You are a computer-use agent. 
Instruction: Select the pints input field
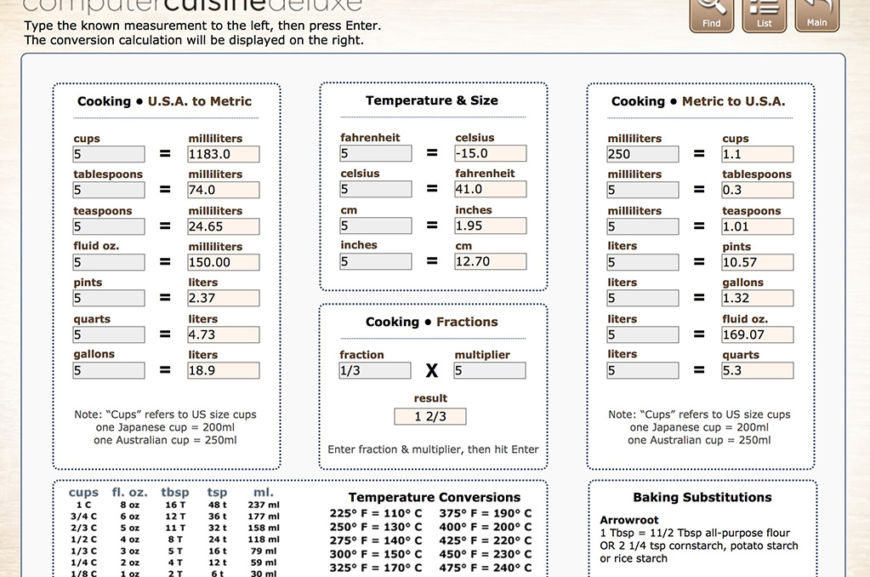tap(109, 298)
